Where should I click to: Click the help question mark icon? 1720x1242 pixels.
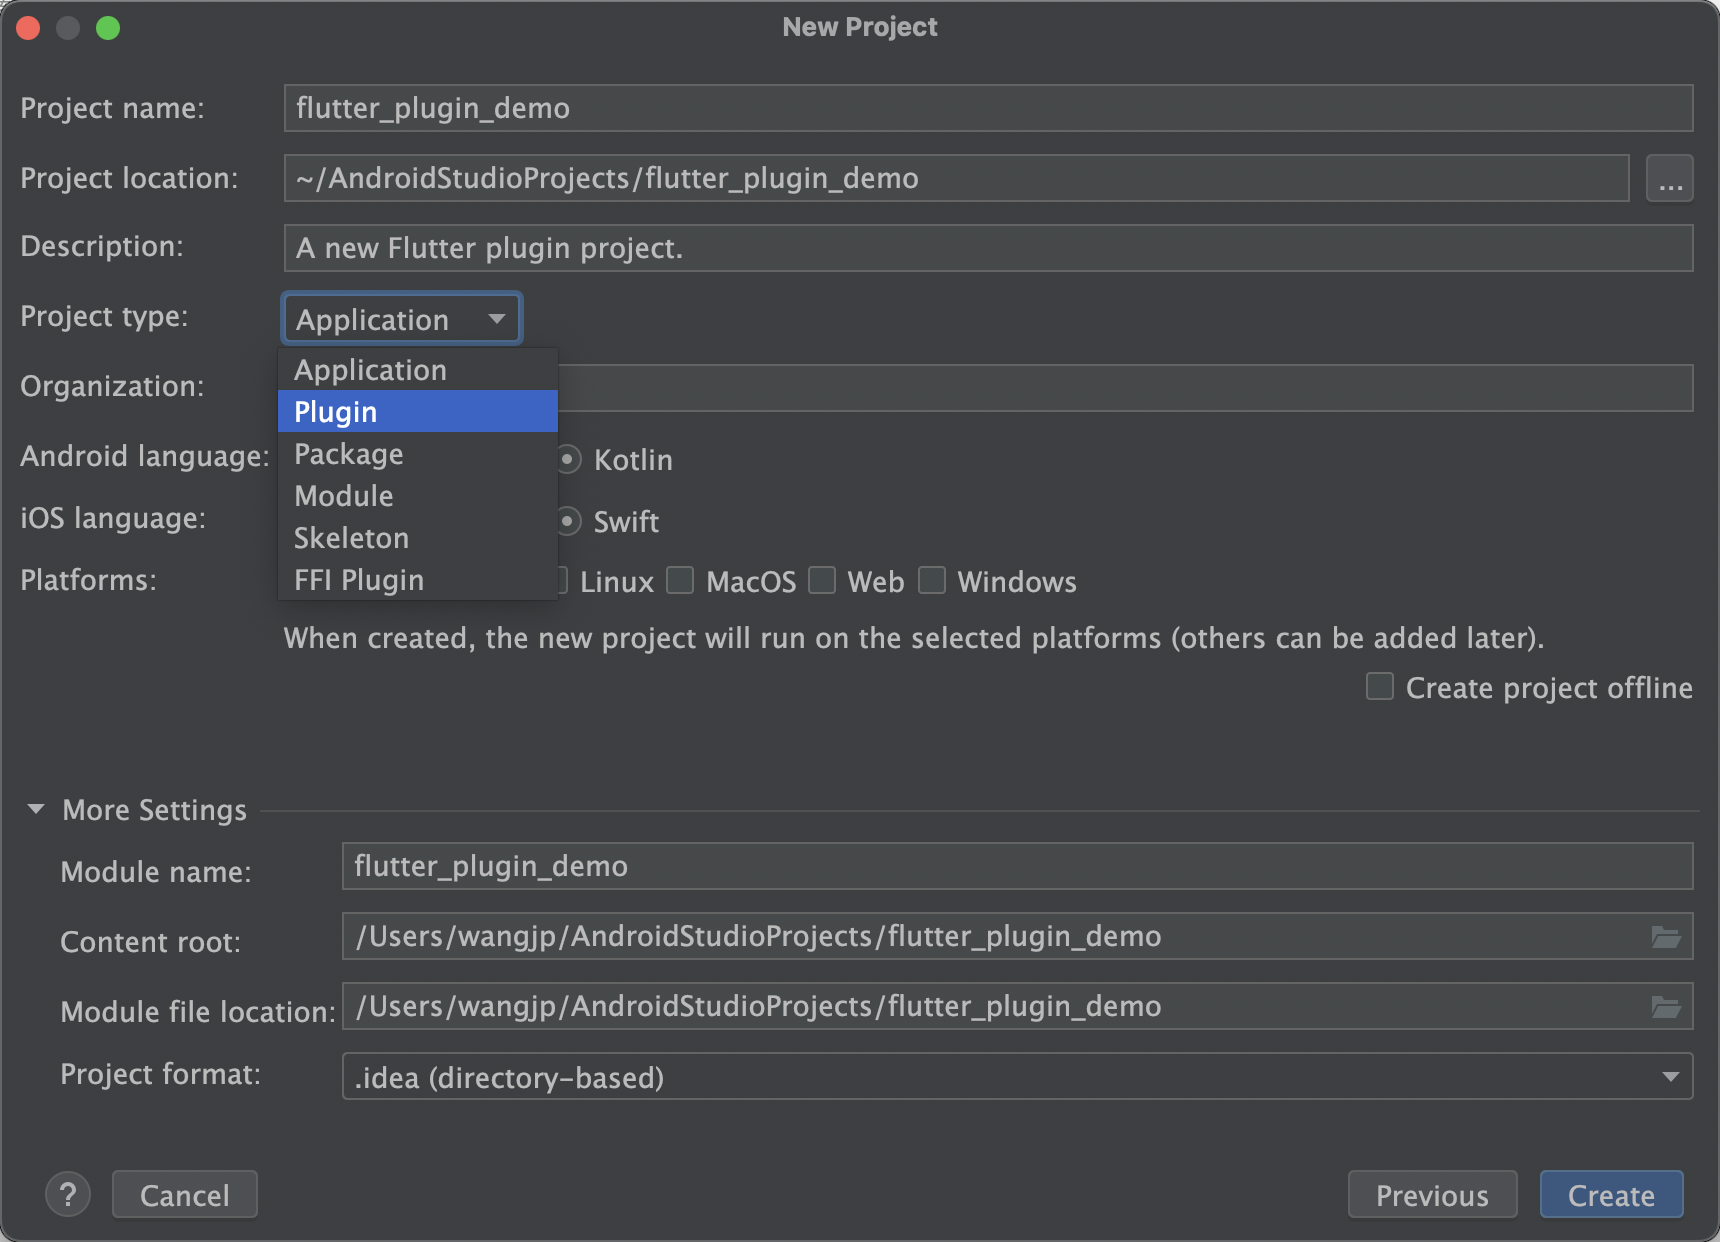point(68,1194)
